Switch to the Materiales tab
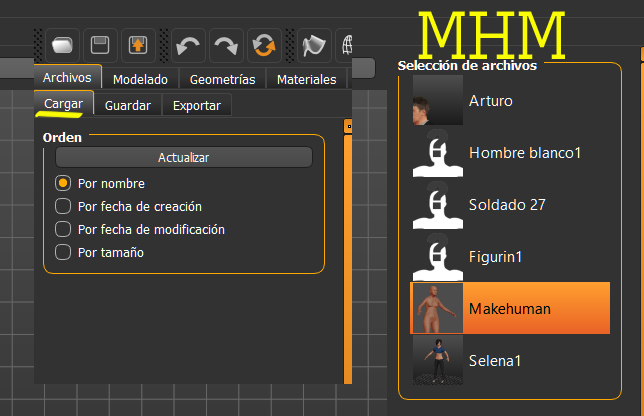The height and width of the screenshot is (416, 644). click(x=307, y=79)
